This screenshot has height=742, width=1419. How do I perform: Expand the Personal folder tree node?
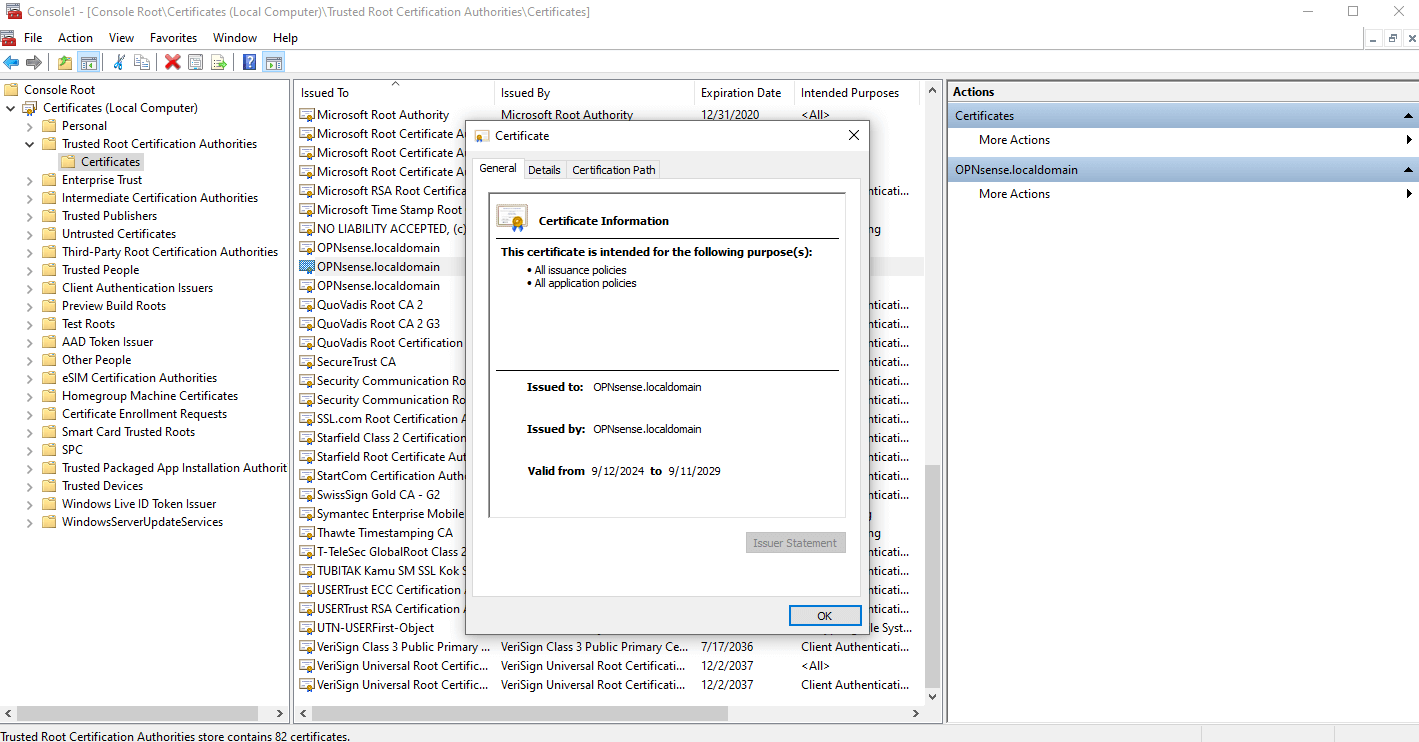(x=29, y=126)
